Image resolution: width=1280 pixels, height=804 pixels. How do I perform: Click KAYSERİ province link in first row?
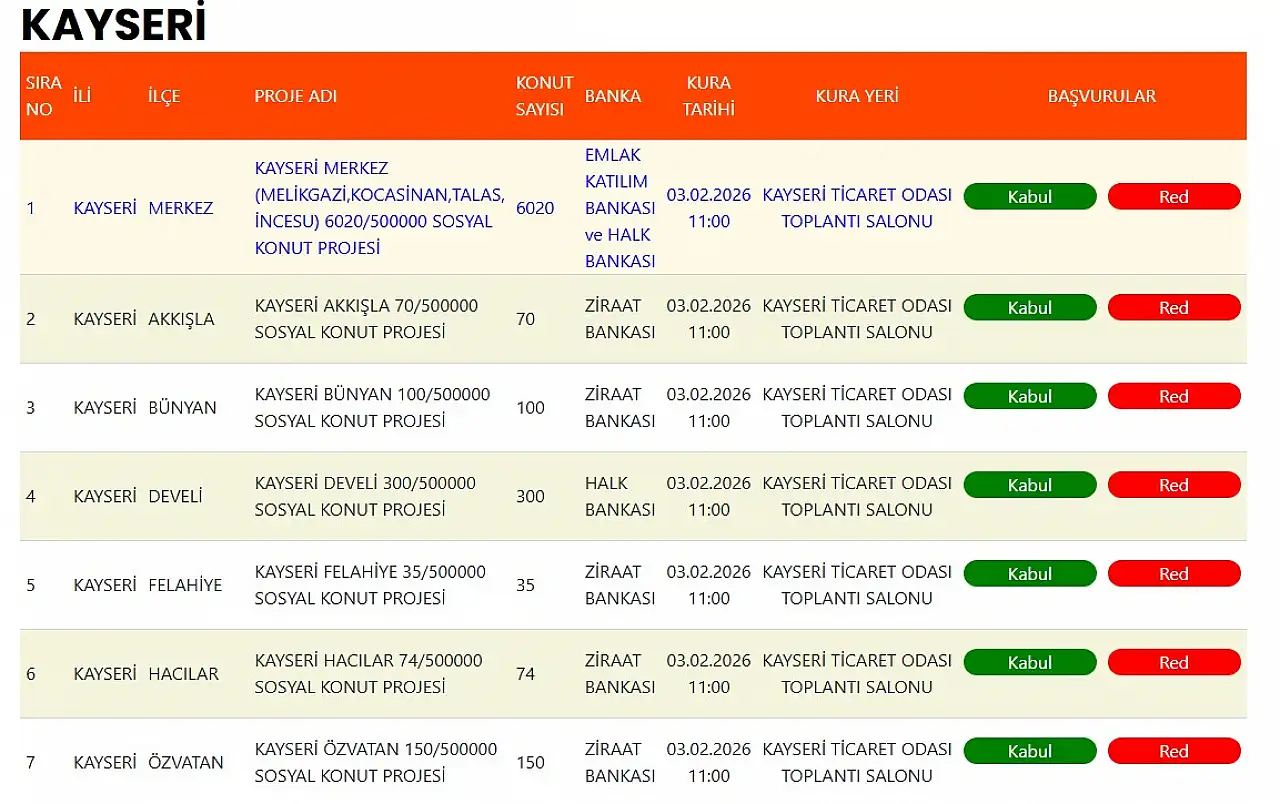point(104,208)
